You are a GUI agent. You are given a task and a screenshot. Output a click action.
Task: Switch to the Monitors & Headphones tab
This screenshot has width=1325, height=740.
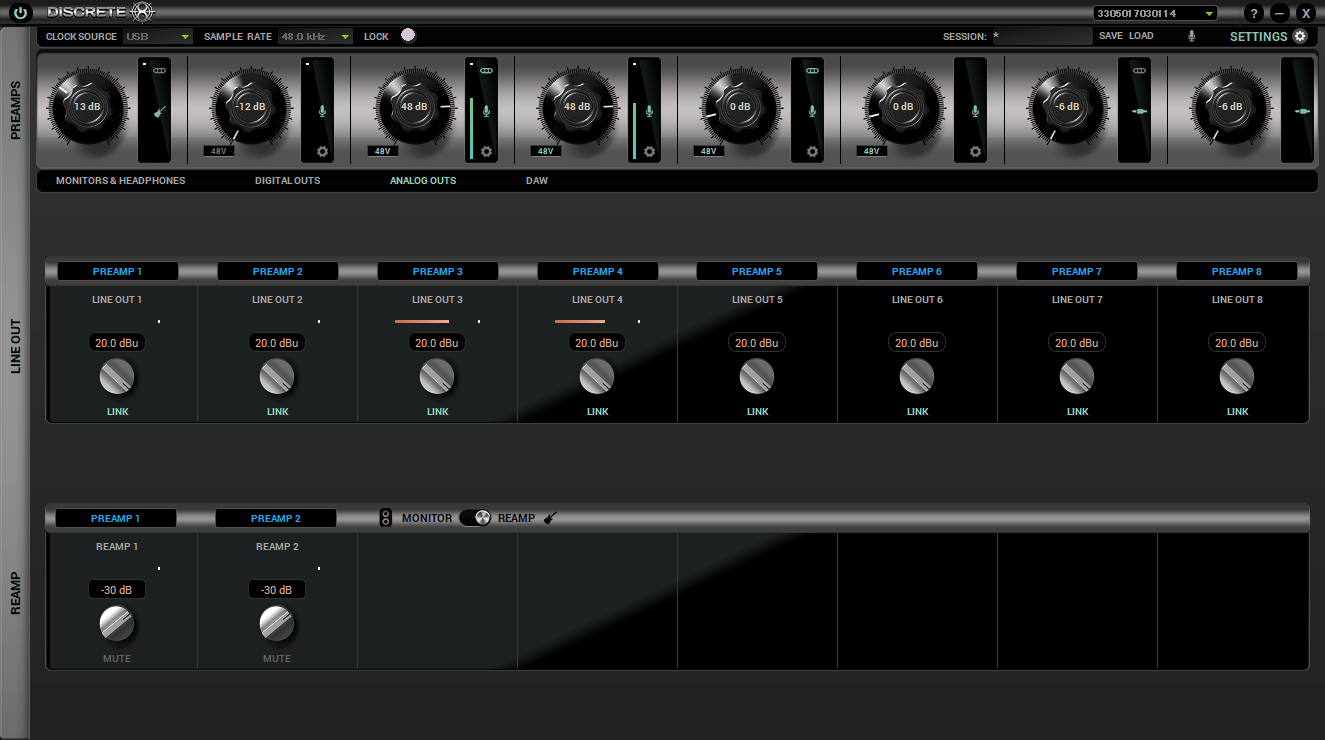tap(121, 181)
